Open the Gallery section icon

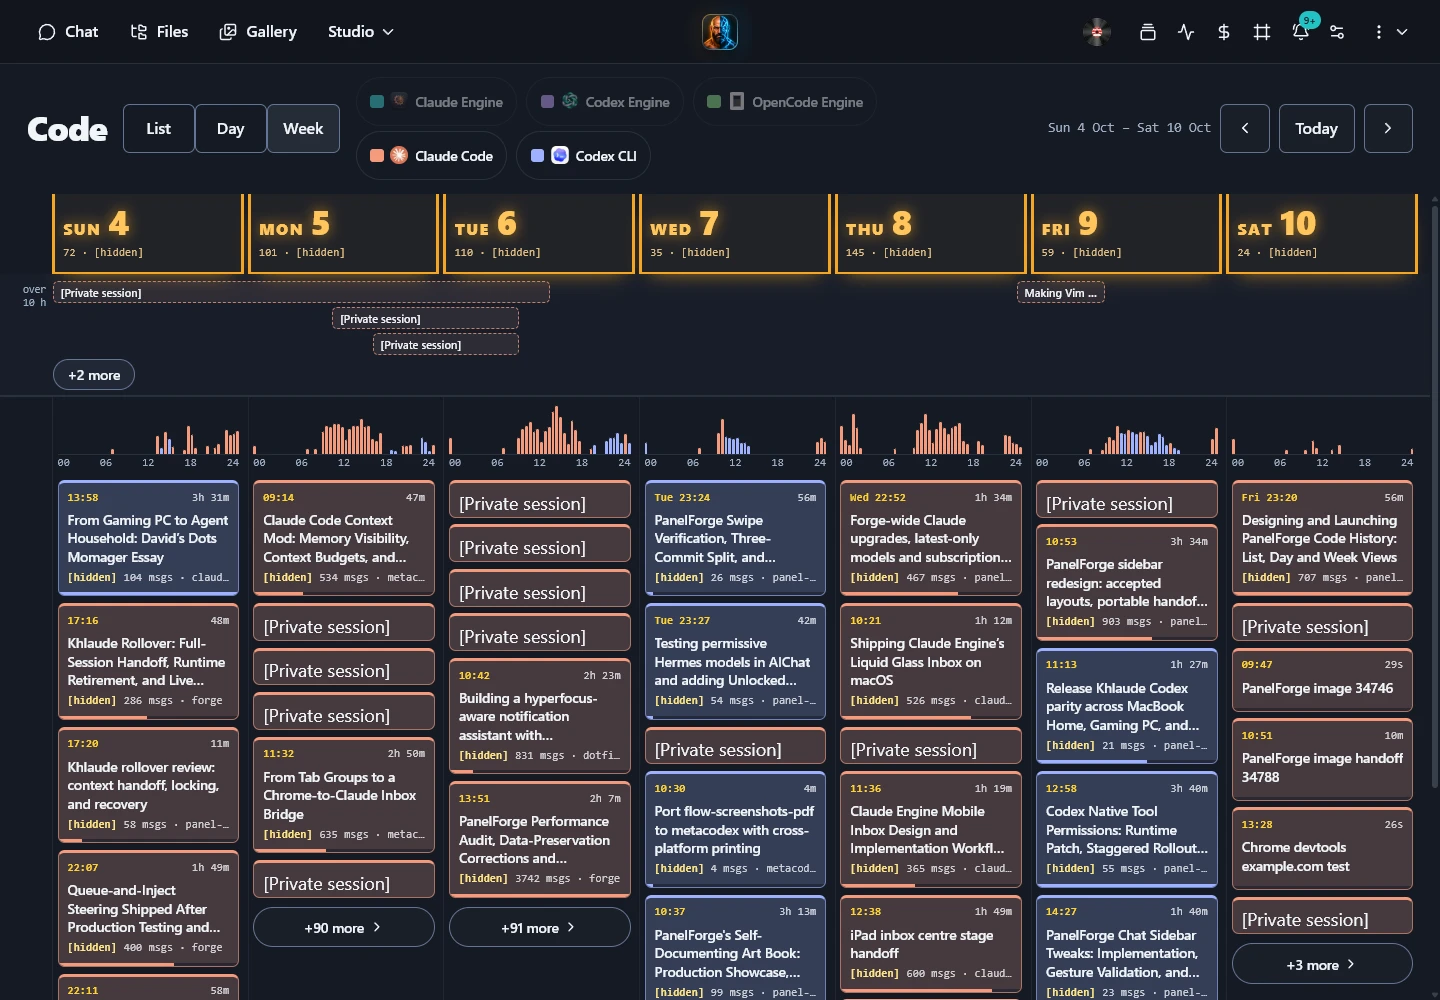pos(228,32)
